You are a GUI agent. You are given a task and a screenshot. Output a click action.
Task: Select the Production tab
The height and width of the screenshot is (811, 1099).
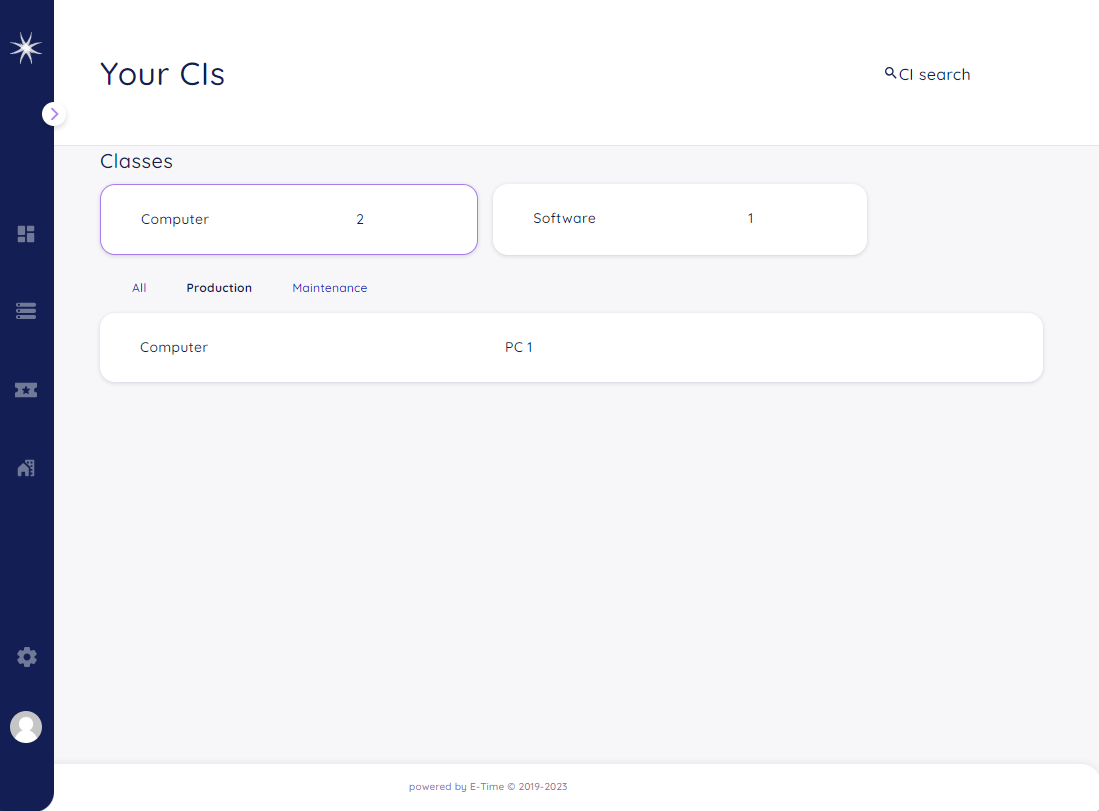coord(219,288)
